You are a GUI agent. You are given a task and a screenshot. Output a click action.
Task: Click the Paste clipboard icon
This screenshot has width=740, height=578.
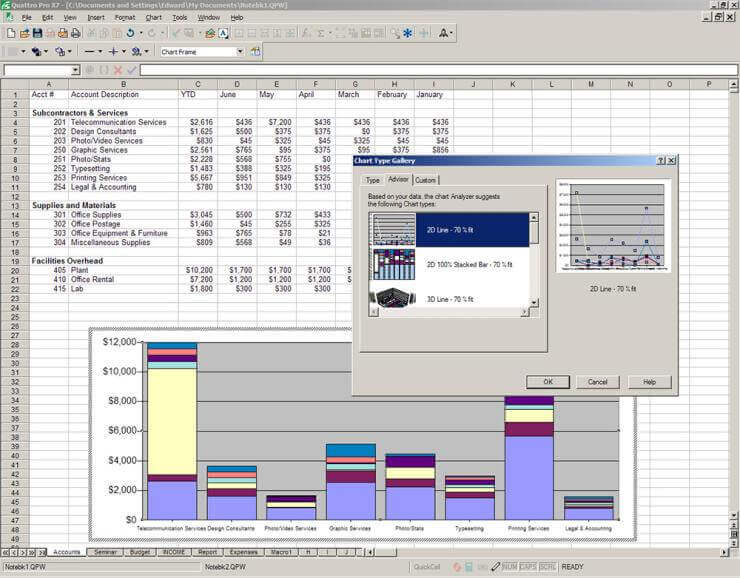(x=118, y=33)
